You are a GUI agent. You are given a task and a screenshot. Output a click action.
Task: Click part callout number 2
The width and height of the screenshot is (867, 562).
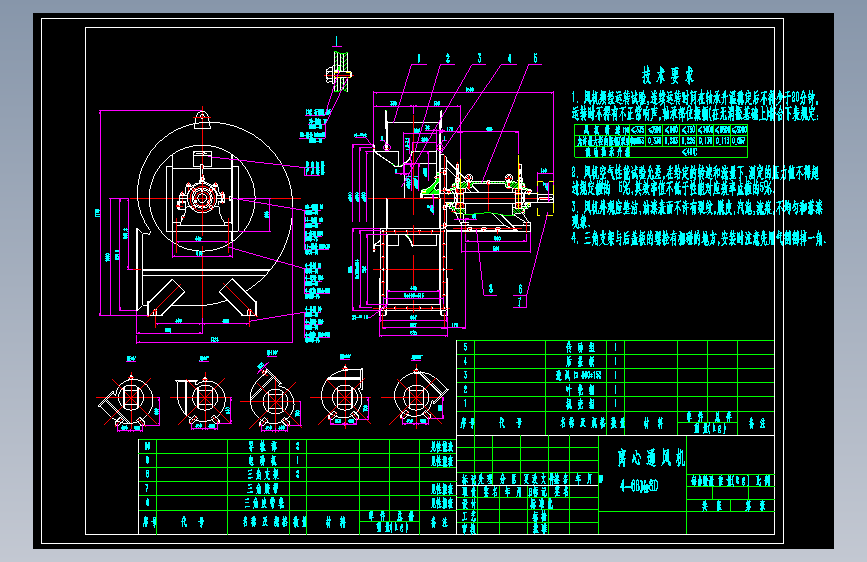click(448, 58)
